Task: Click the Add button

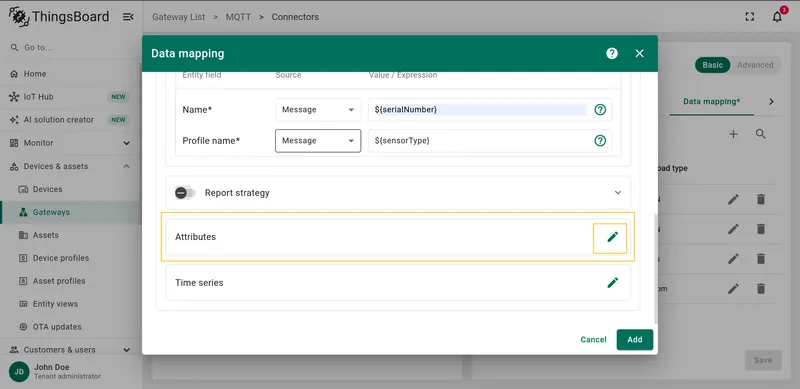Action: [x=635, y=340]
